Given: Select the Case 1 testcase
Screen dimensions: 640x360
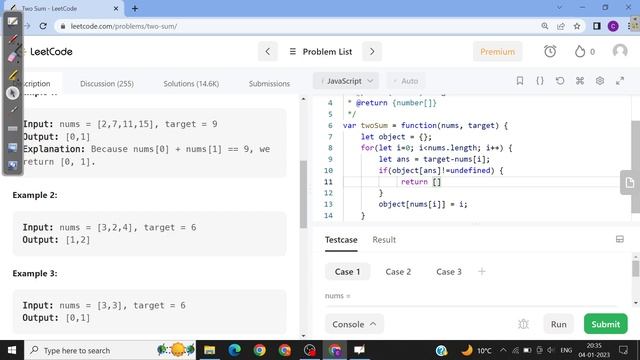Looking at the screenshot, I should coord(347,271).
